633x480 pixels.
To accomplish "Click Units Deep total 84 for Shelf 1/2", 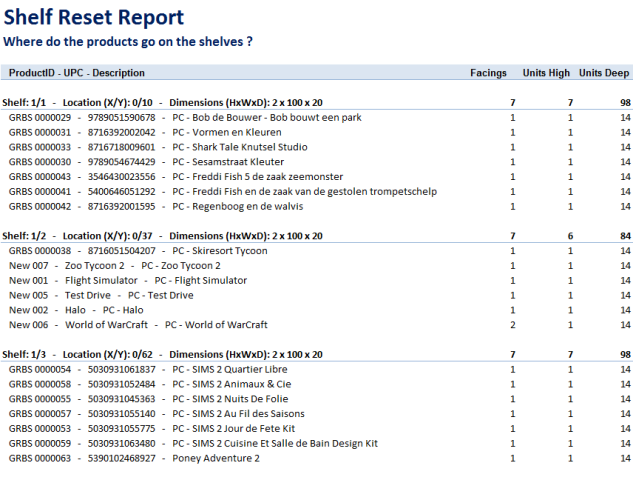I will click(625, 236).
